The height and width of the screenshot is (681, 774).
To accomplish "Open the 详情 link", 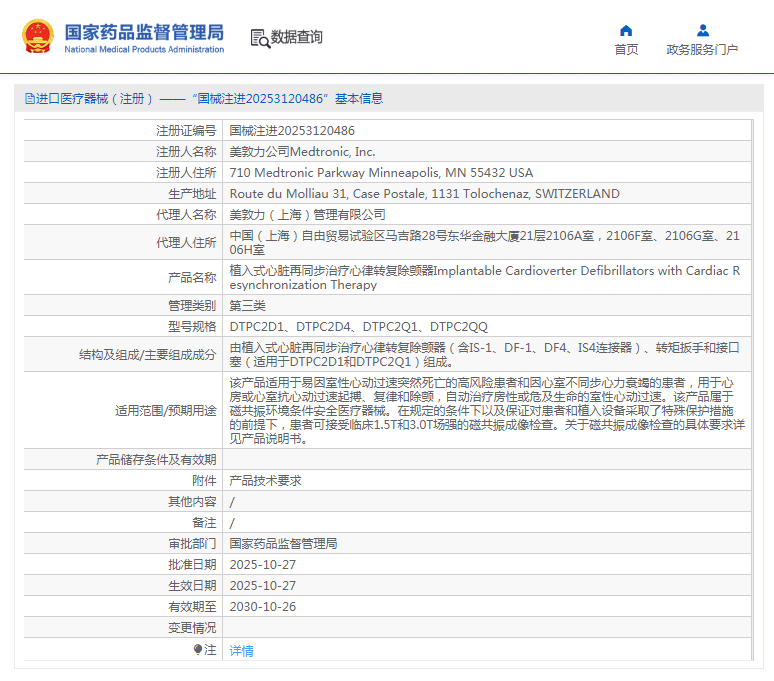I will 242,651.
